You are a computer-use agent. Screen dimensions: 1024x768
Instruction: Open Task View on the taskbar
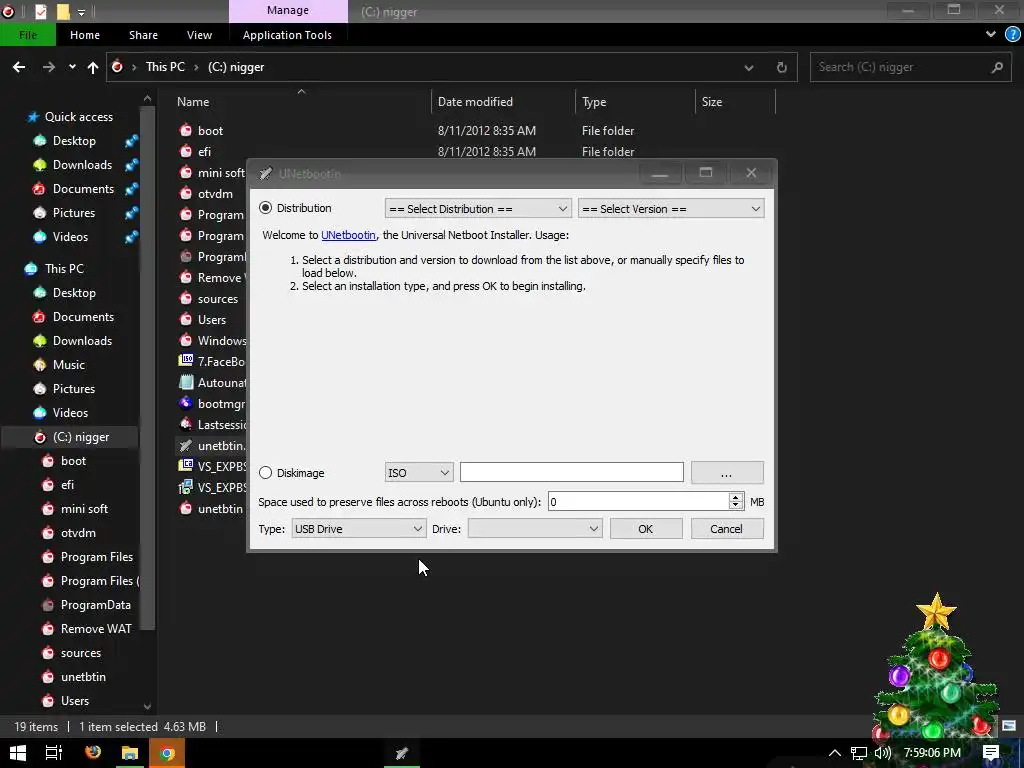tap(54, 753)
